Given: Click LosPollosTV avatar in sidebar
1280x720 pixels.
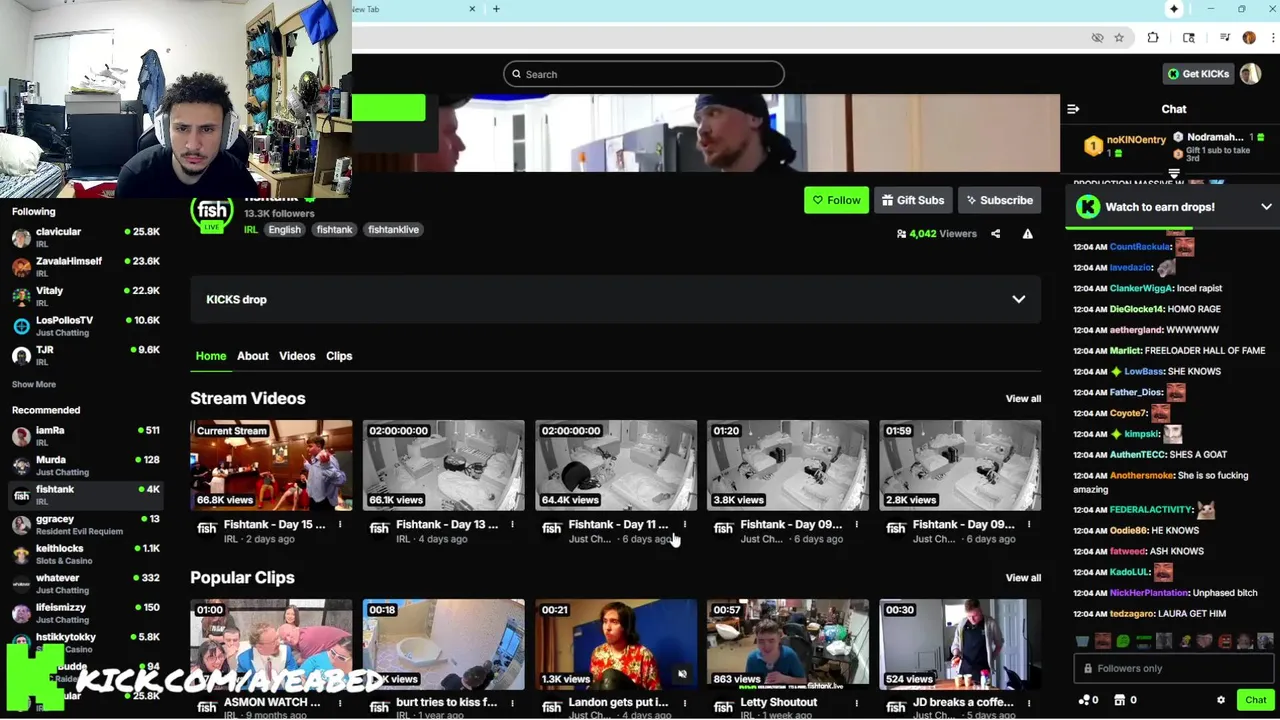Looking at the screenshot, I should [x=21, y=326].
